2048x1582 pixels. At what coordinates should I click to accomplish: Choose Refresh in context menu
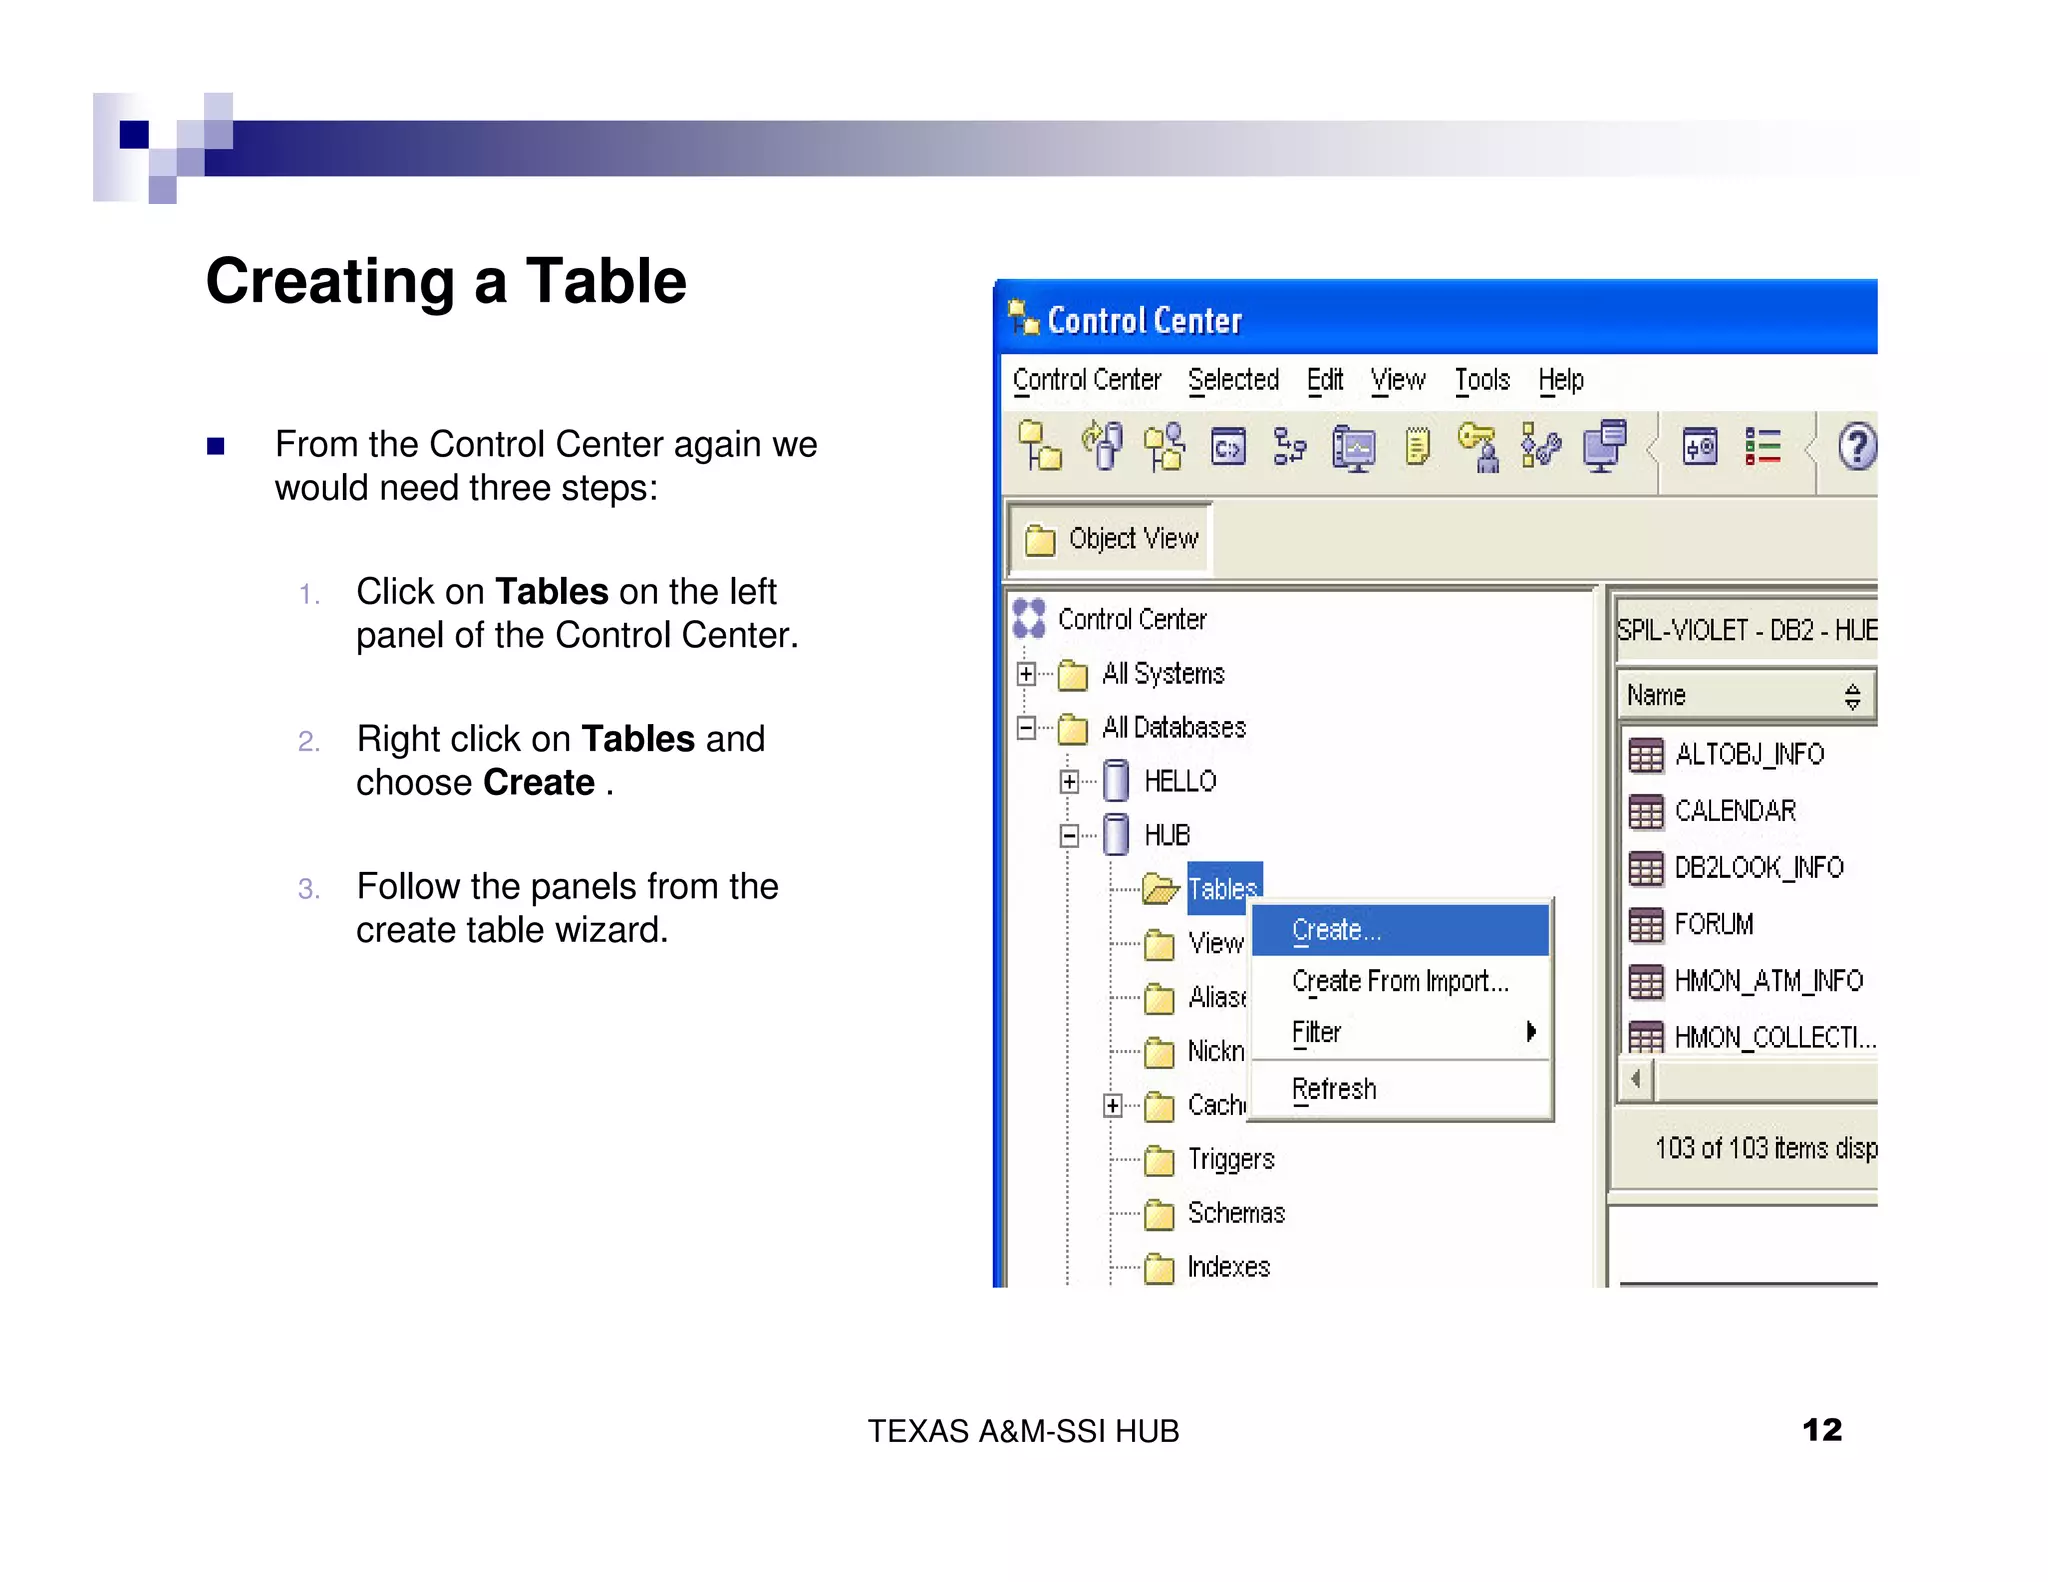tap(1401, 1089)
